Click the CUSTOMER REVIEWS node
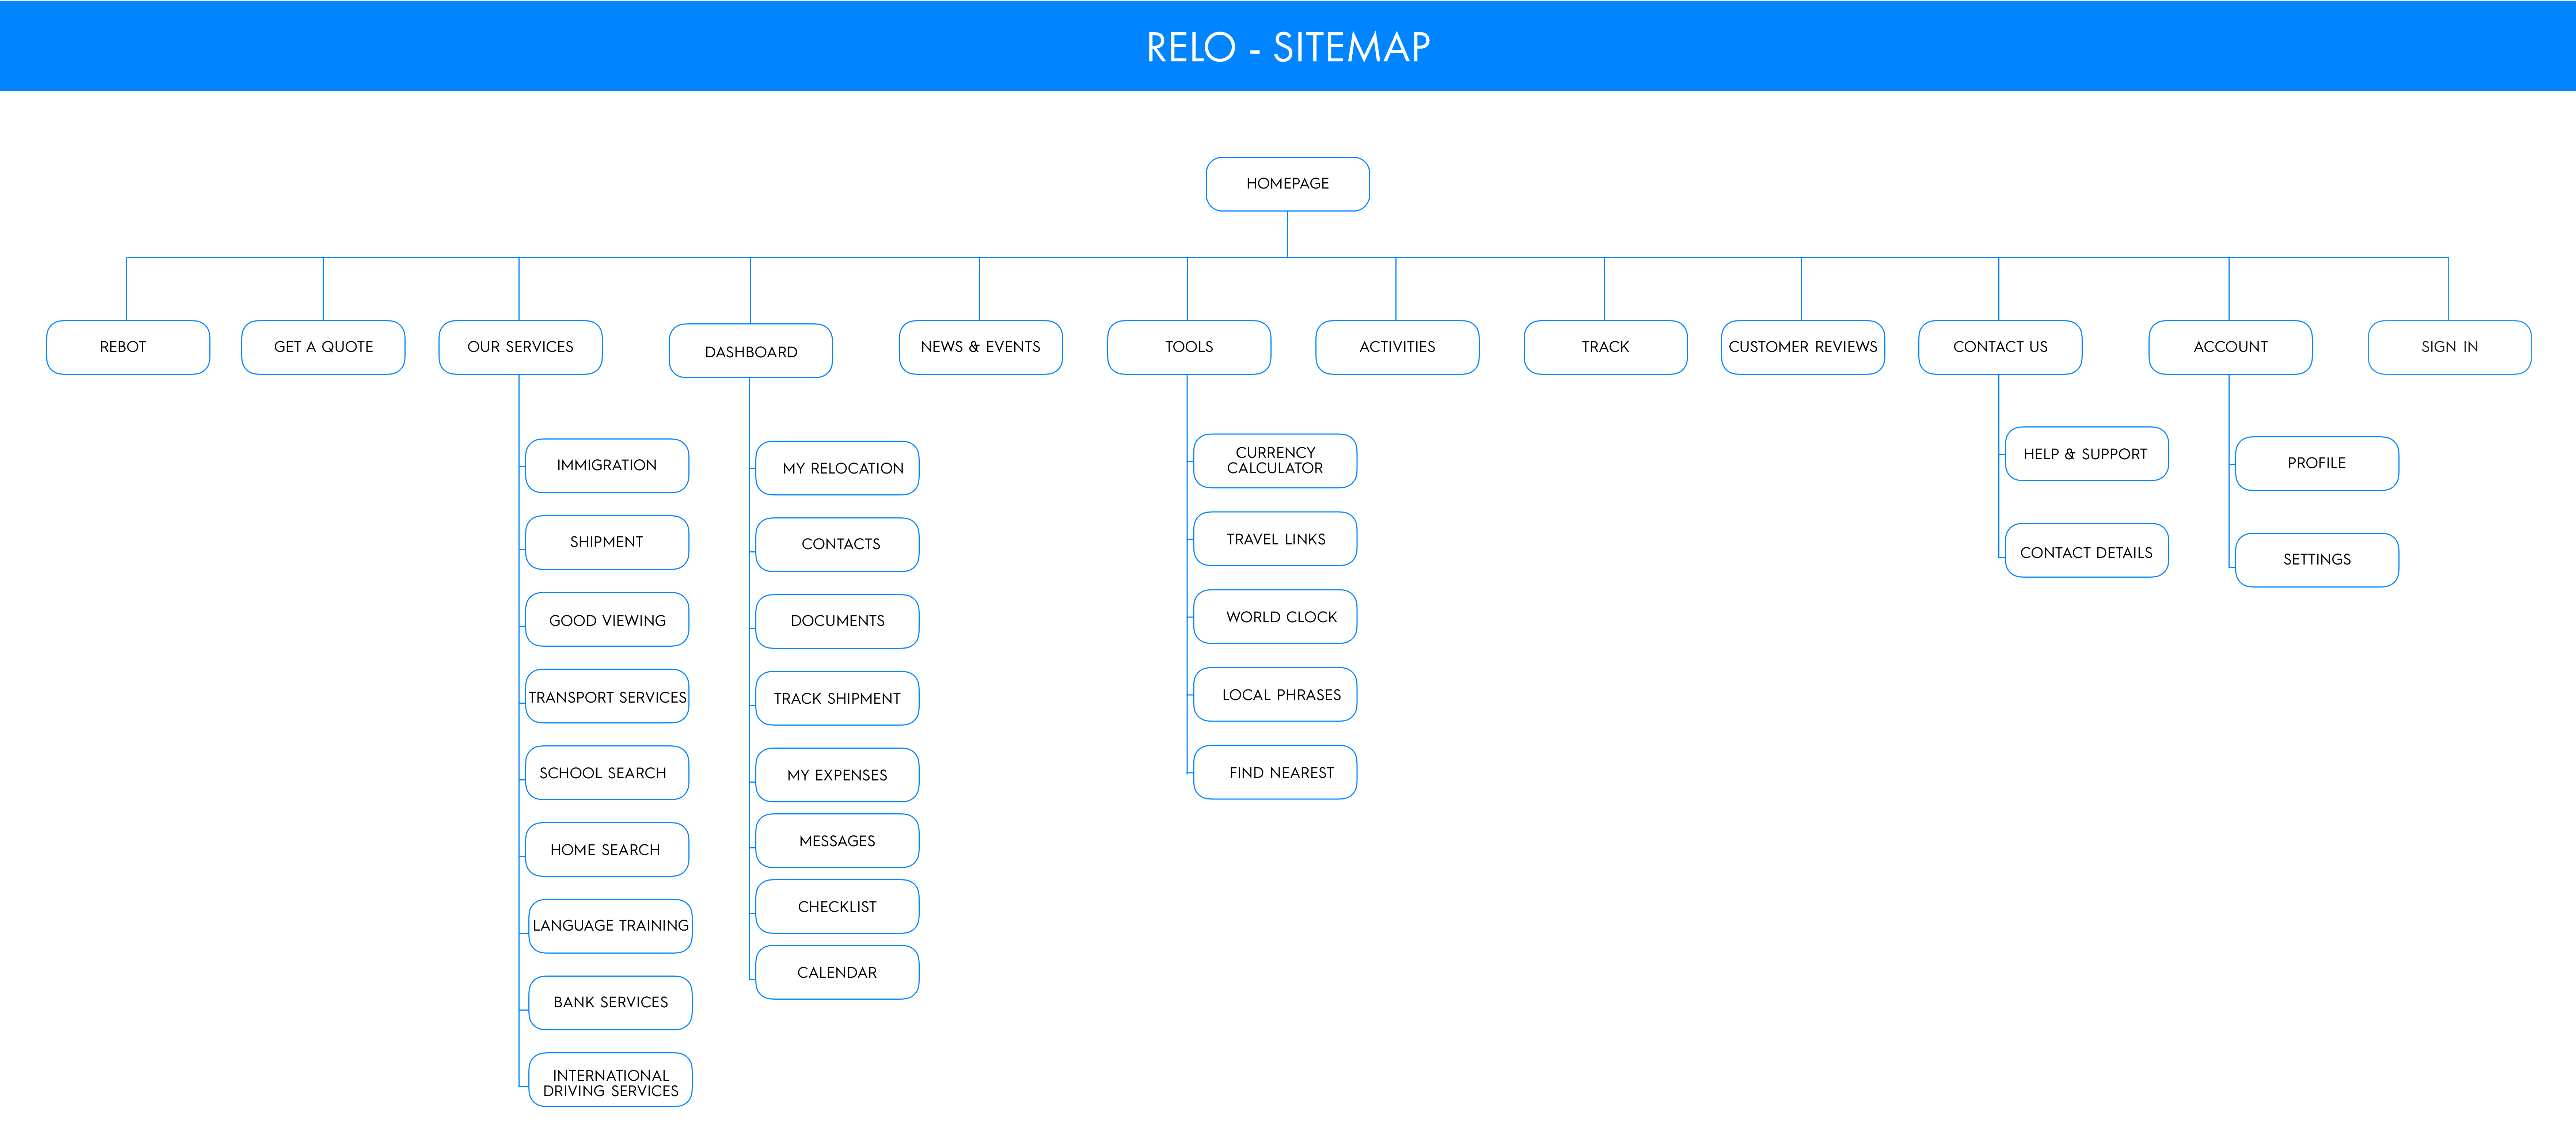The image size is (2576, 1129). (1802, 347)
